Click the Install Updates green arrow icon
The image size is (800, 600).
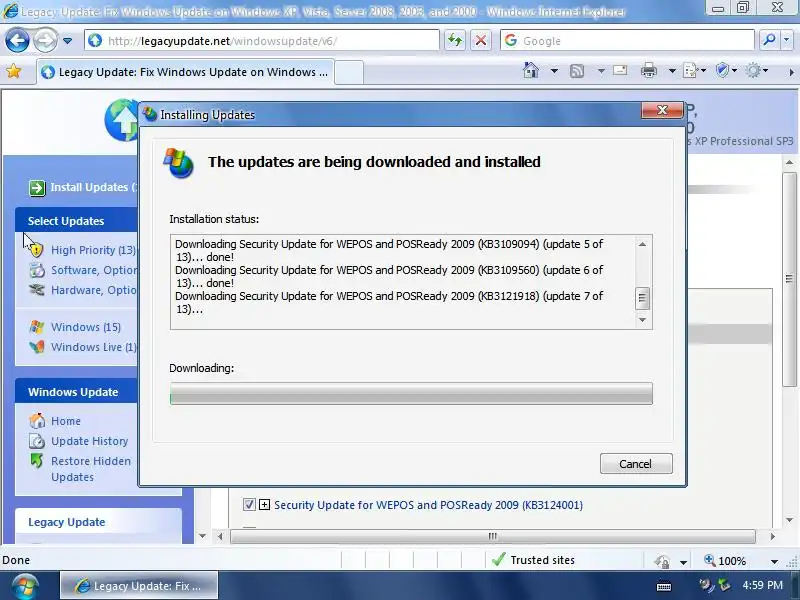[37, 188]
